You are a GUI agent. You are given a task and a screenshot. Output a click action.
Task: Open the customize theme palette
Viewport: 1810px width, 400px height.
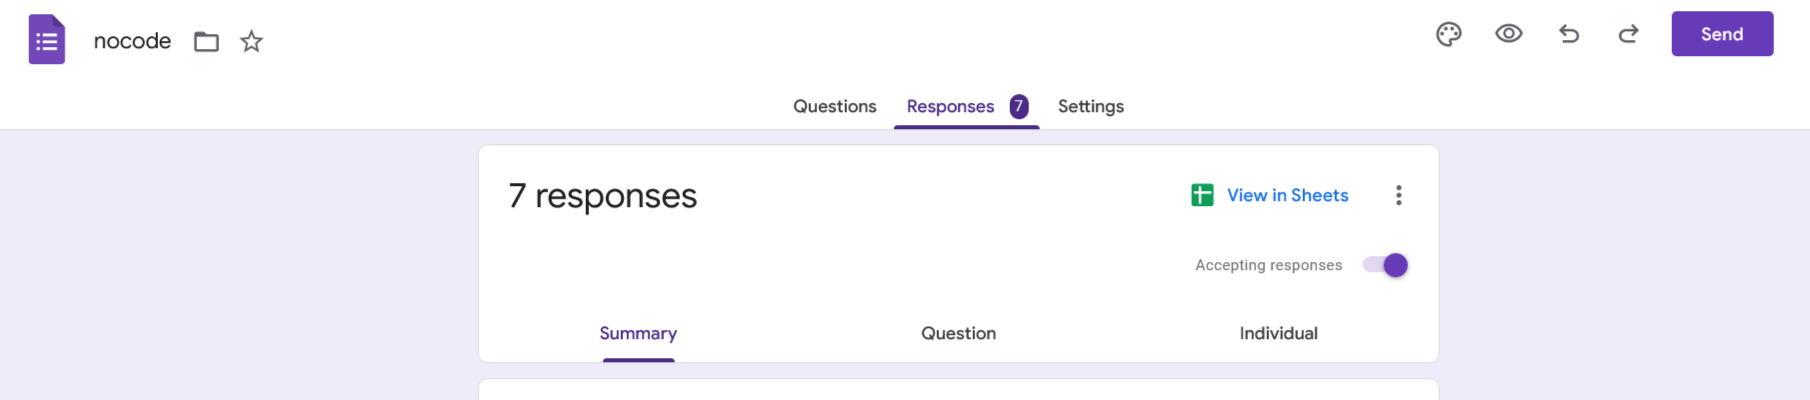coord(1448,34)
